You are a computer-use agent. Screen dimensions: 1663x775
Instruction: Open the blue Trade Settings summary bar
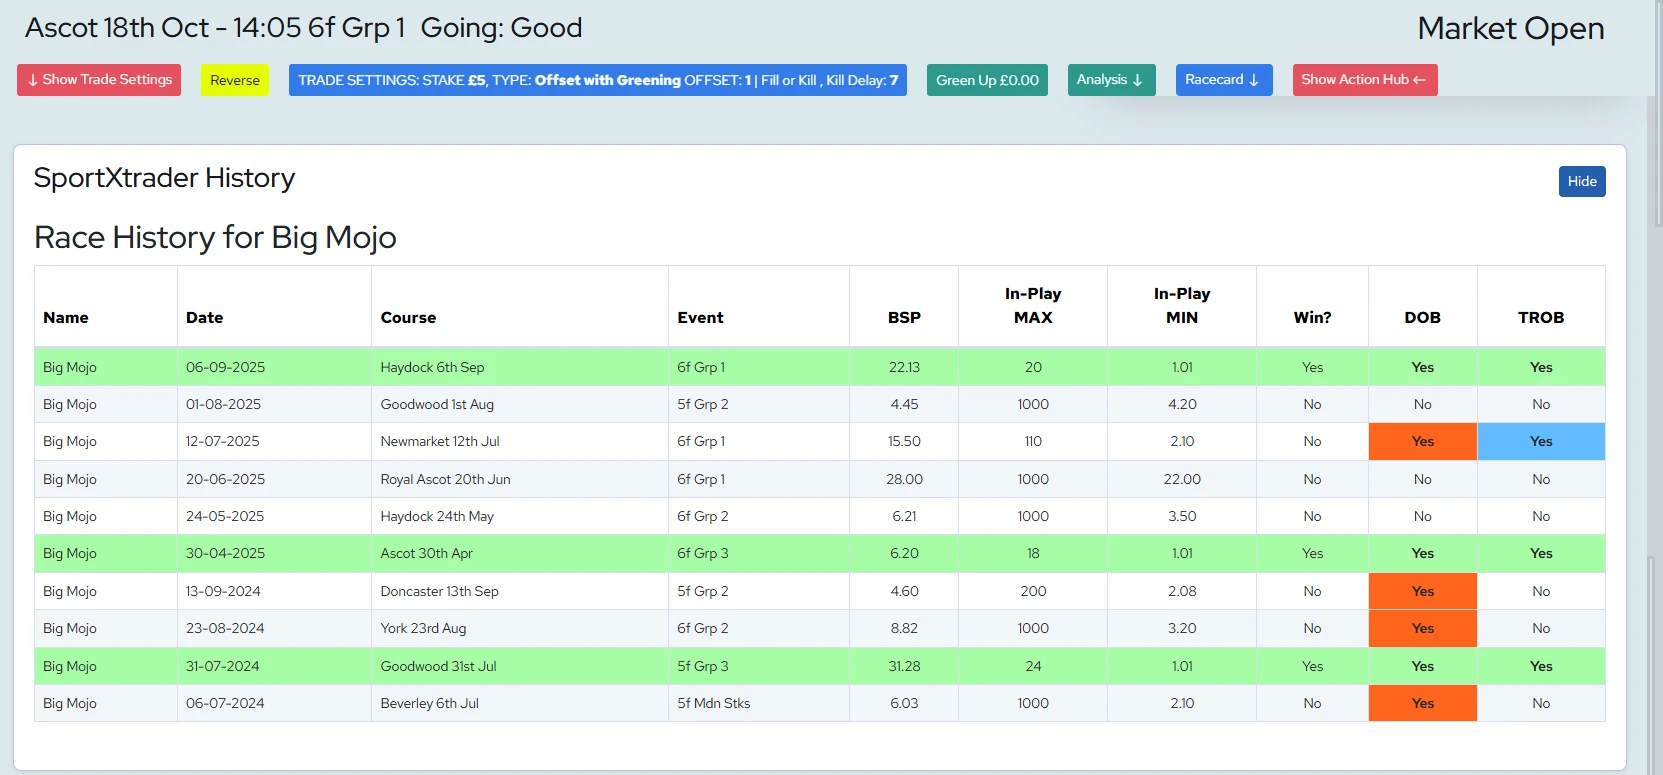tap(597, 80)
